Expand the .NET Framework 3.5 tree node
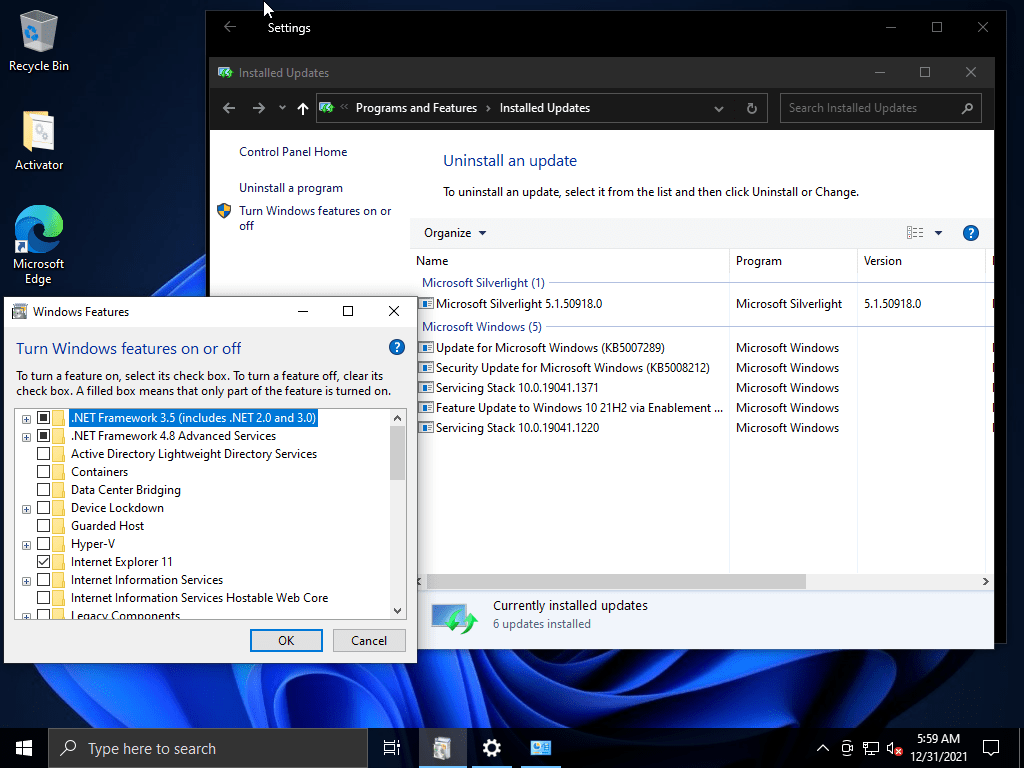This screenshot has width=1024, height=768. tap(26, 419)
